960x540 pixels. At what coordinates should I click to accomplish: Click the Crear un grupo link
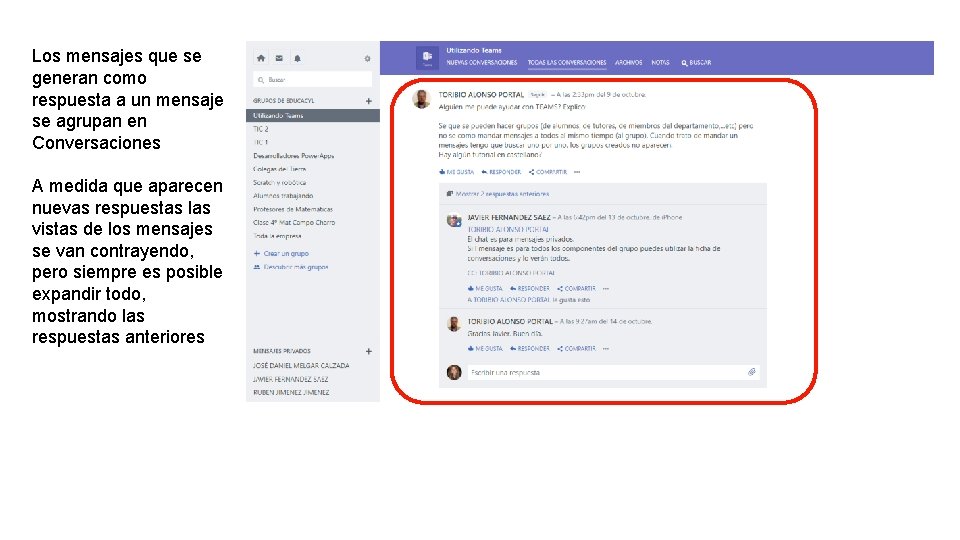[x=281, y=253]
